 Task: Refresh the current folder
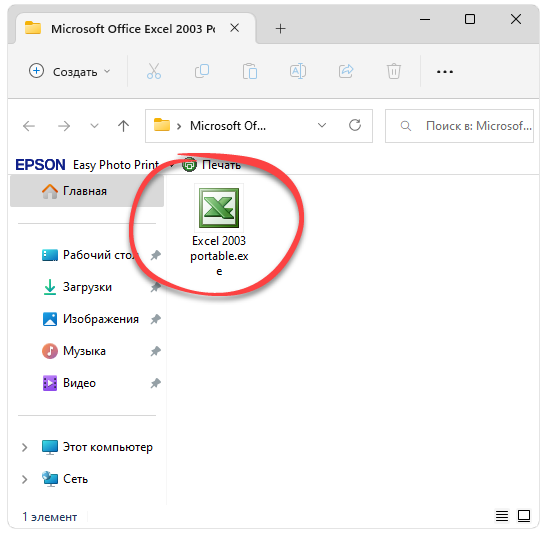[x=355, y=125]
